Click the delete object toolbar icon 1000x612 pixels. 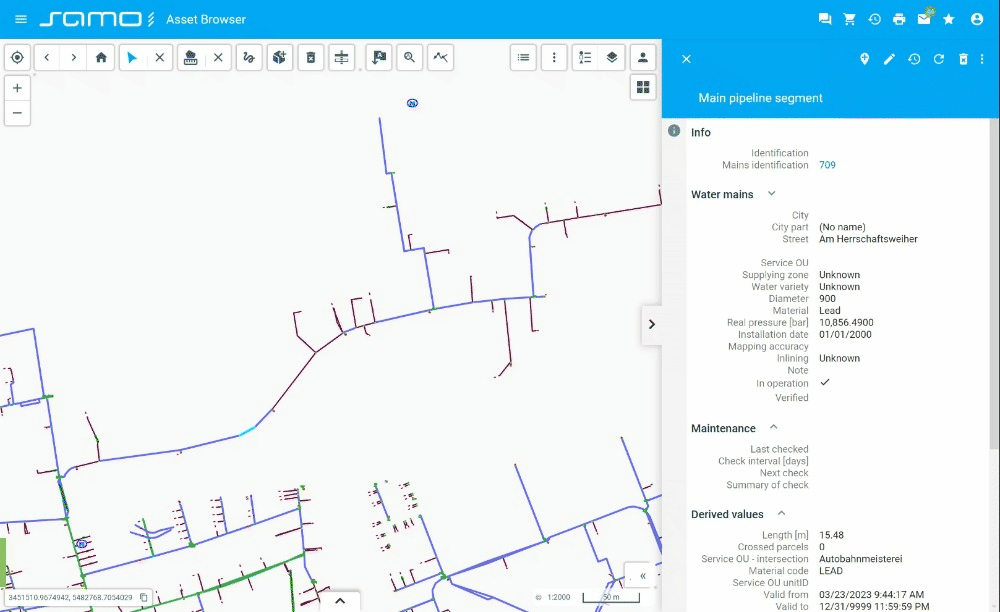[311, 57]
